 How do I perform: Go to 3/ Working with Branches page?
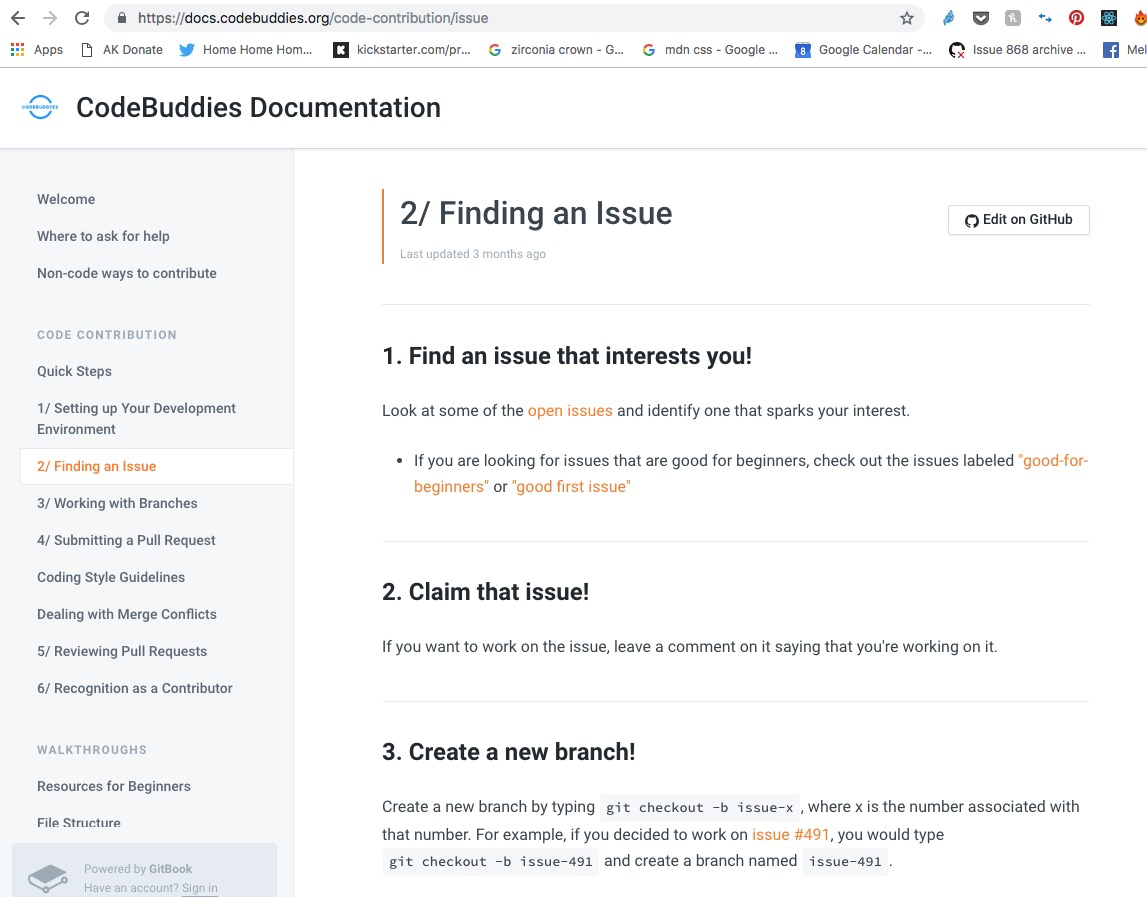tap(117, 503)
